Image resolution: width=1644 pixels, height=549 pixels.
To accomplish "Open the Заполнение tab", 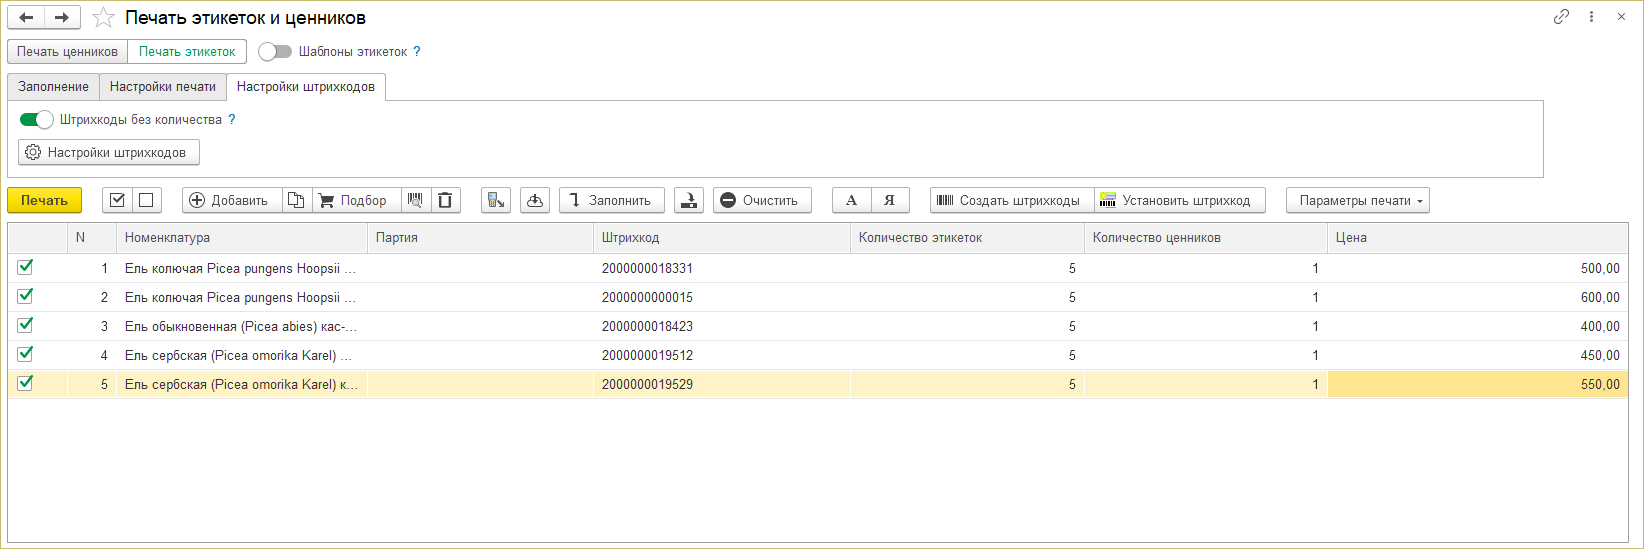I will (53, 87).
